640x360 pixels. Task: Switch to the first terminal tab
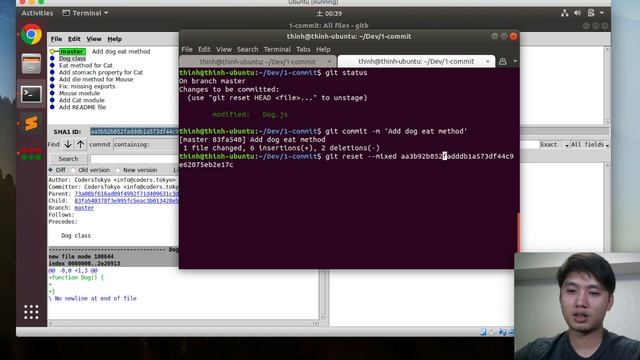tap(258, 62)
